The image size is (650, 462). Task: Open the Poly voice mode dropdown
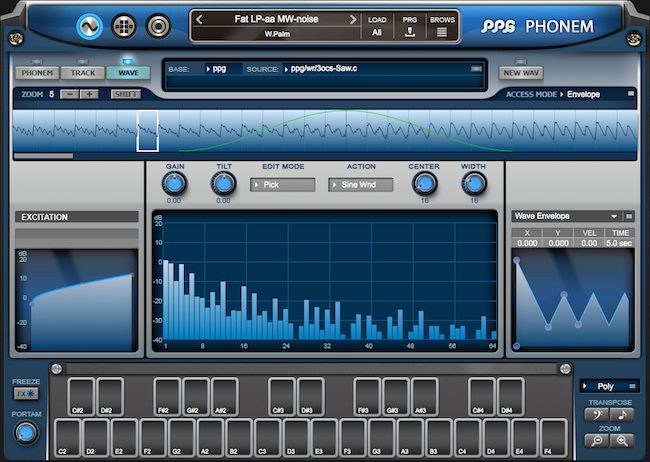tap(605, 387)
